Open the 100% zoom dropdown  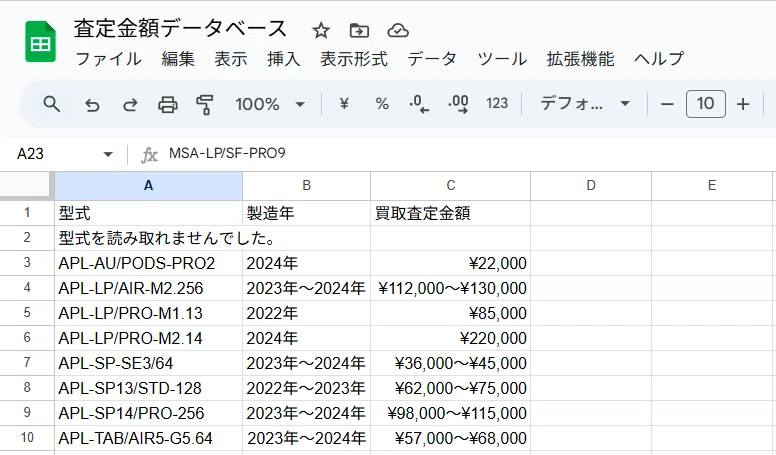click(270, 104)
